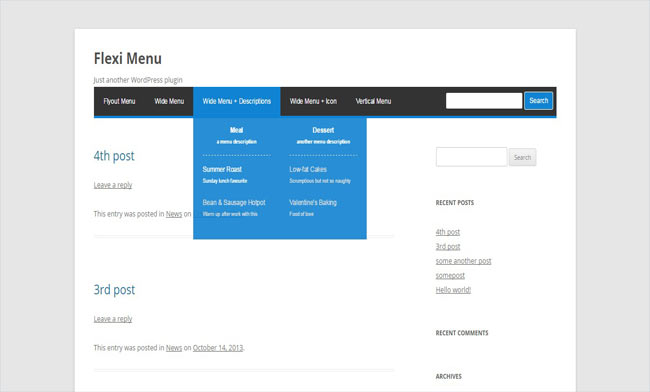Screen dimensions: 650x392
Task: Click the navbar search input field
Action: (x=484, y=101)
